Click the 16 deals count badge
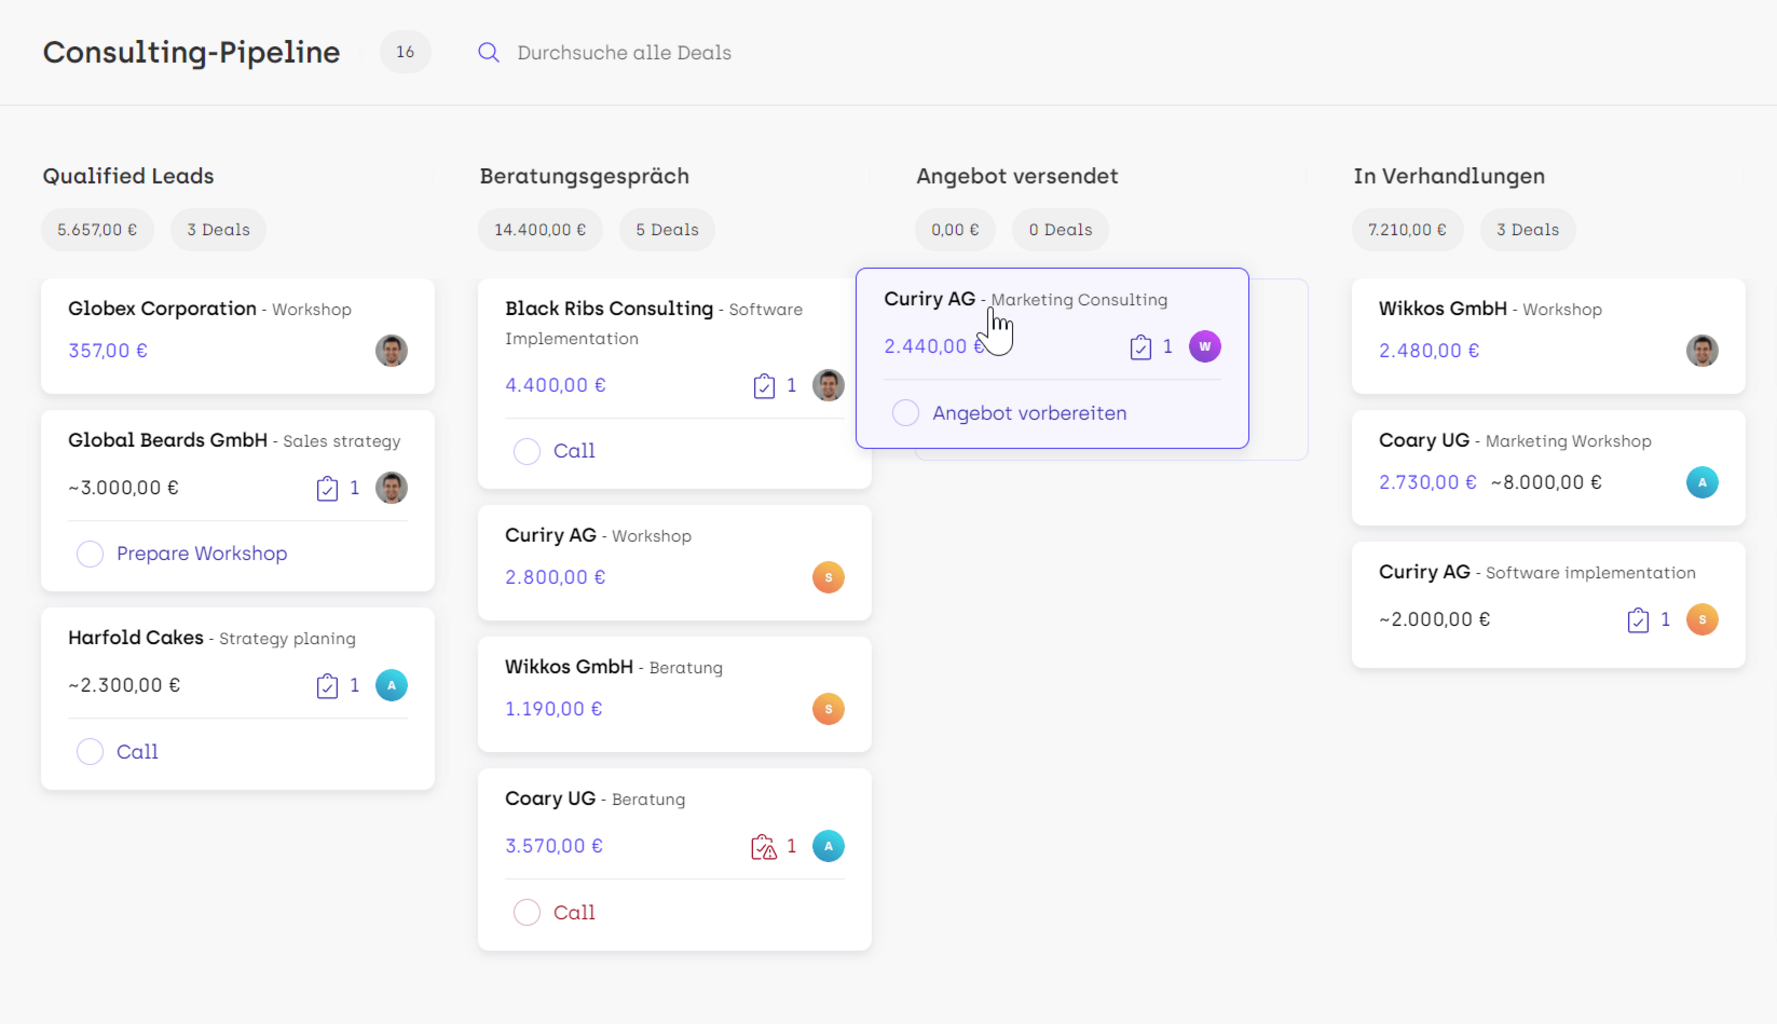The image size is (1777, 1024). pyautogui.click(x=405, y=52)
